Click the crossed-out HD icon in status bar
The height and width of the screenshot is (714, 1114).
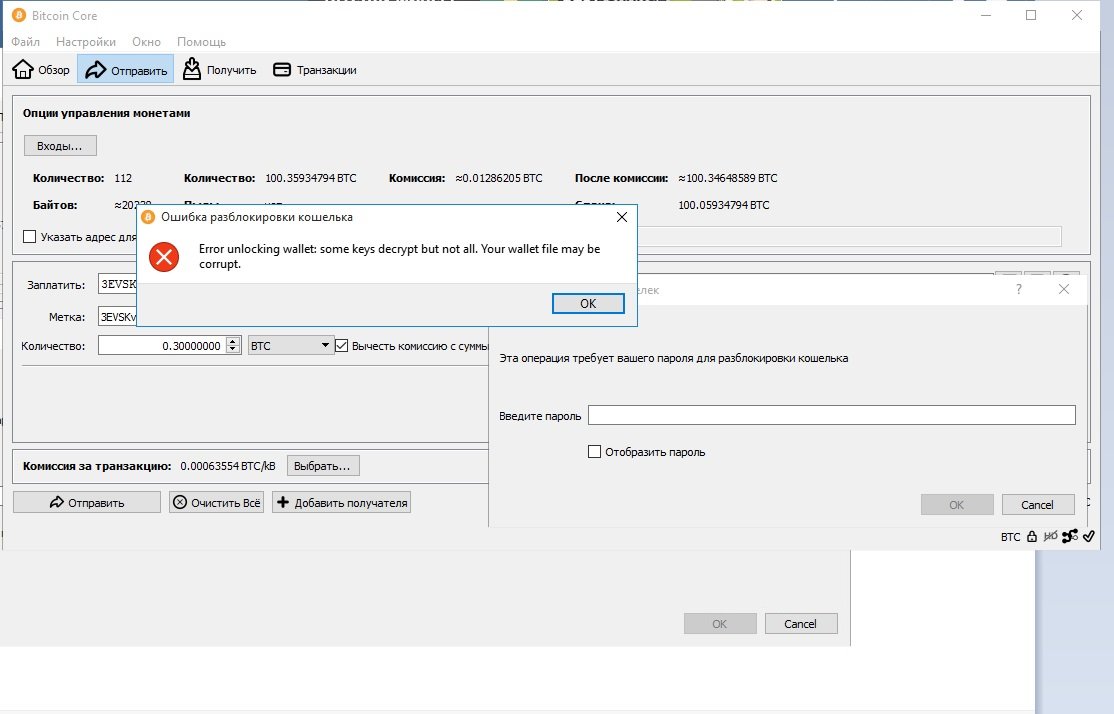coord(1050,536)
